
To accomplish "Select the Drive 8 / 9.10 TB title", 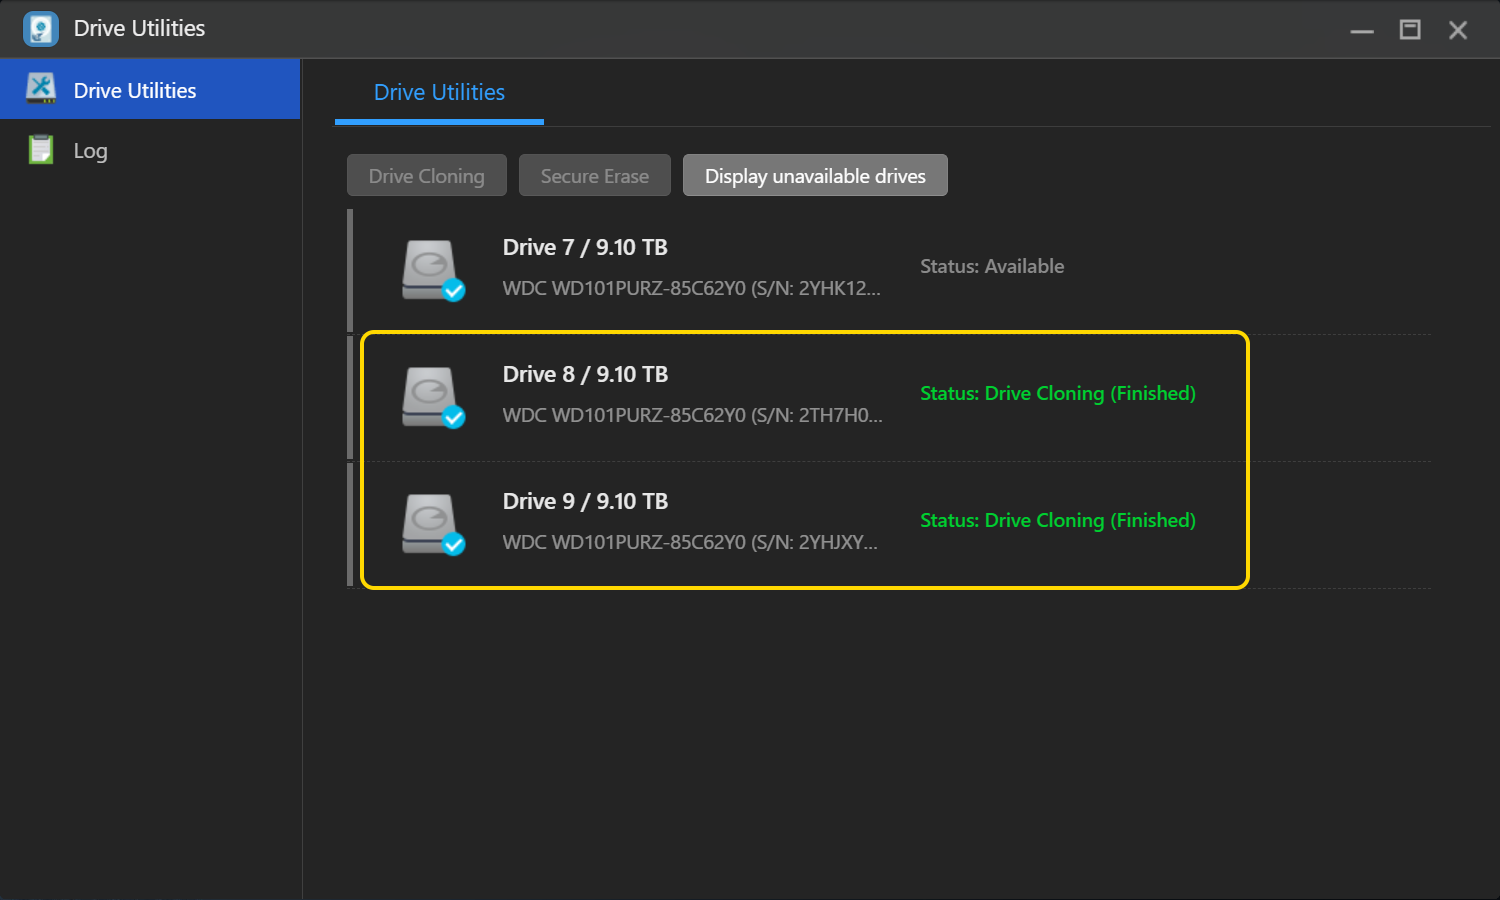I will click(x=585, y=374).
